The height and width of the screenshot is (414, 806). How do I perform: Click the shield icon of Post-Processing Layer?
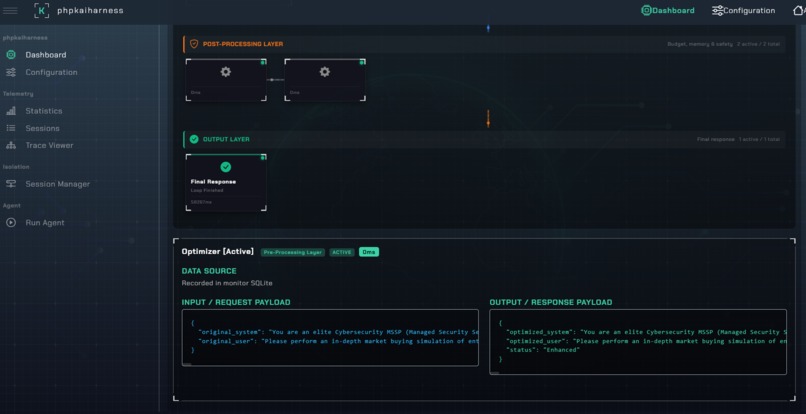[x=194, y=44]
